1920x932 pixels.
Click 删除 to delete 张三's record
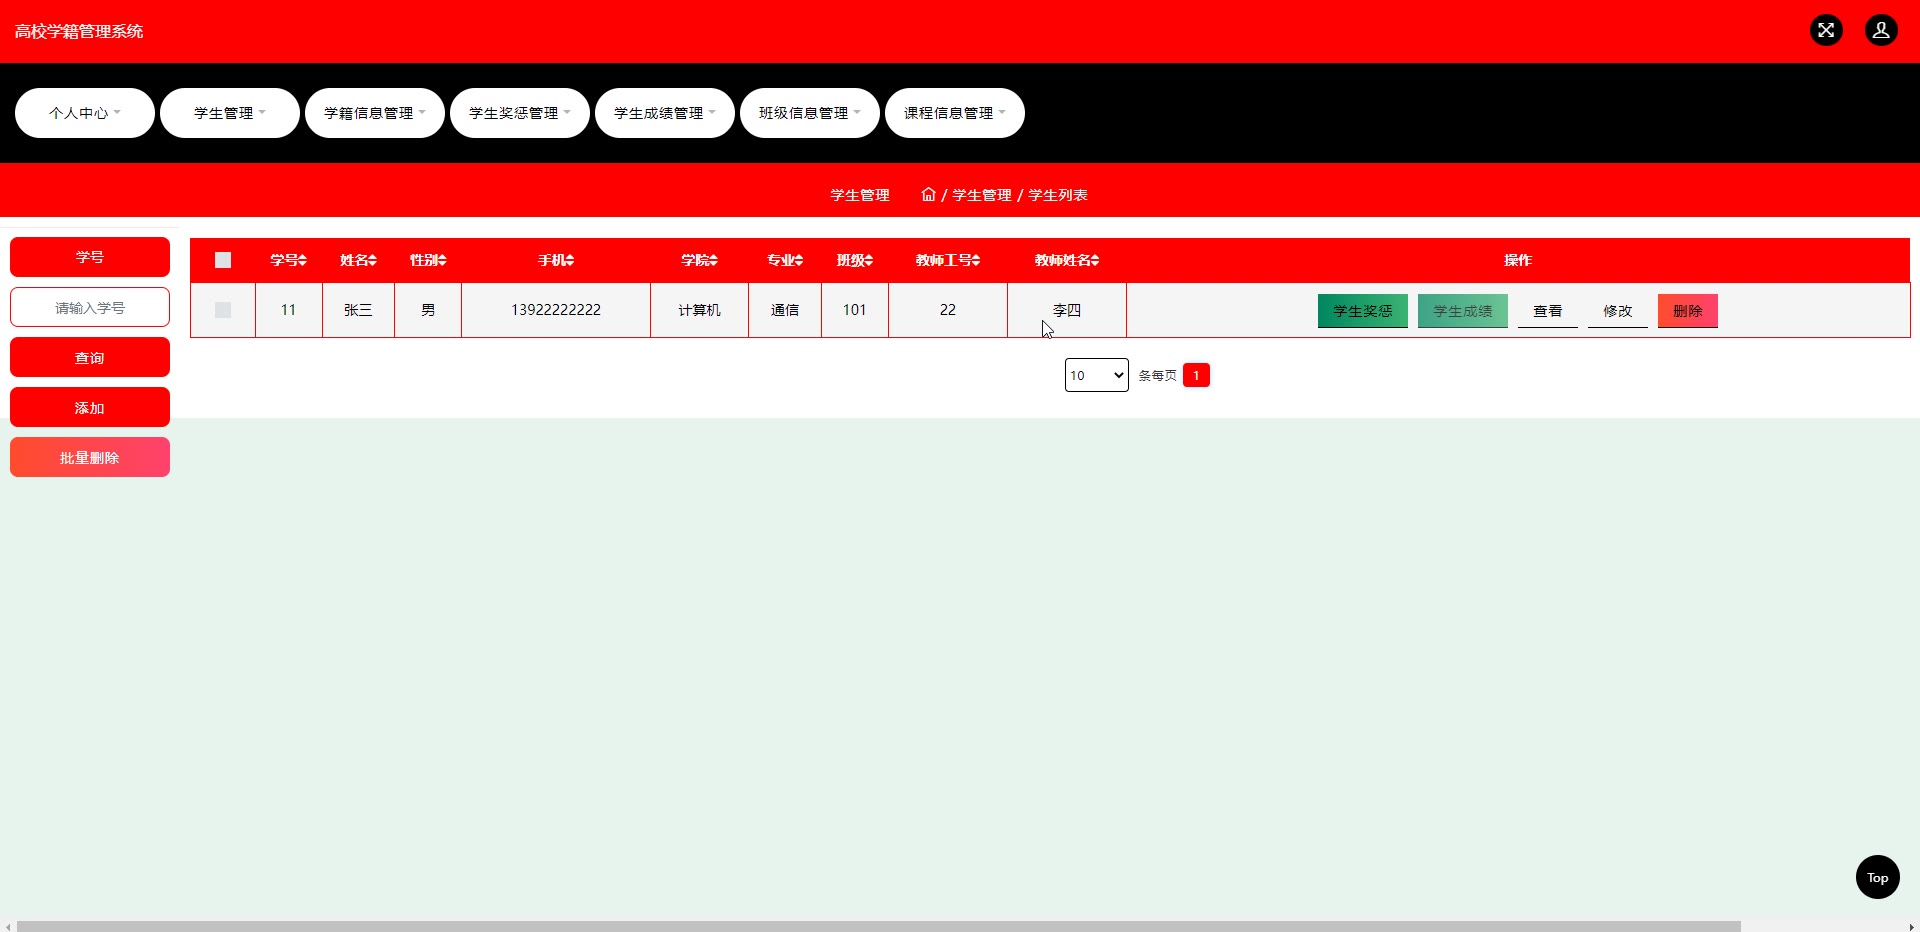[x=1688, y=311]
